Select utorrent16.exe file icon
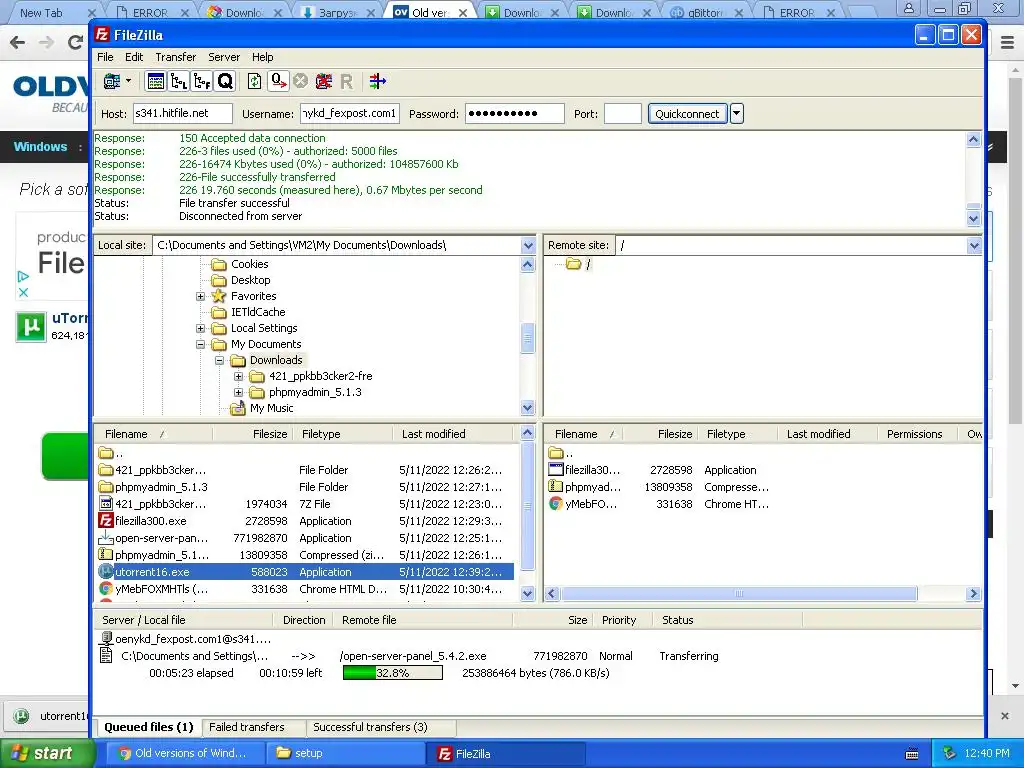Image resolution: width=1024 pixels, height=768 pixels. 106,571
